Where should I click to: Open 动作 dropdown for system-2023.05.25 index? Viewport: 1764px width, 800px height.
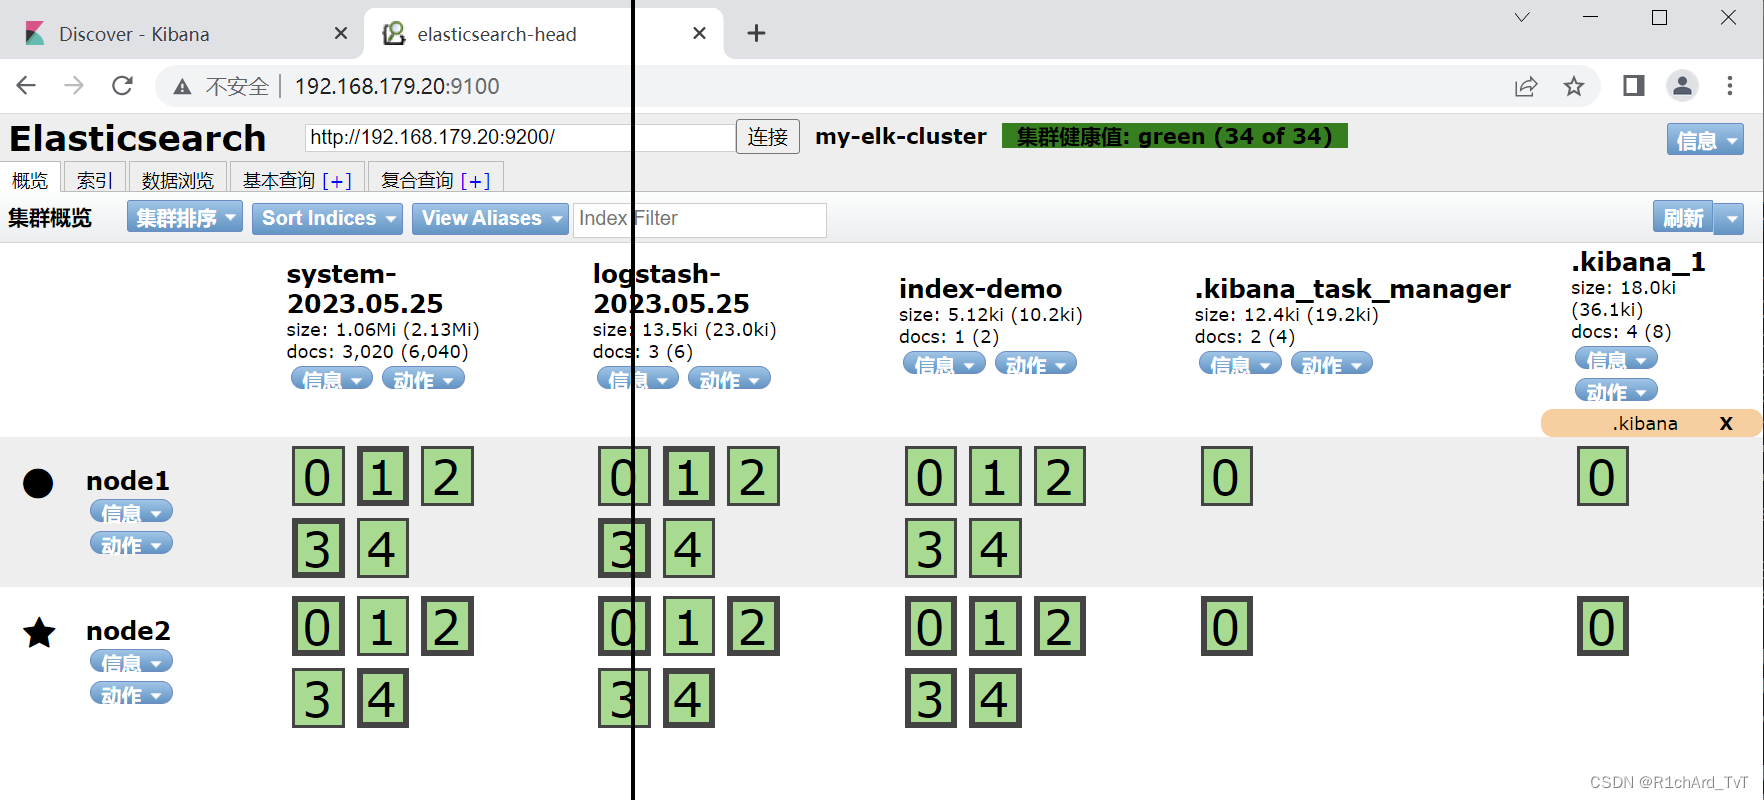[423, 378]
